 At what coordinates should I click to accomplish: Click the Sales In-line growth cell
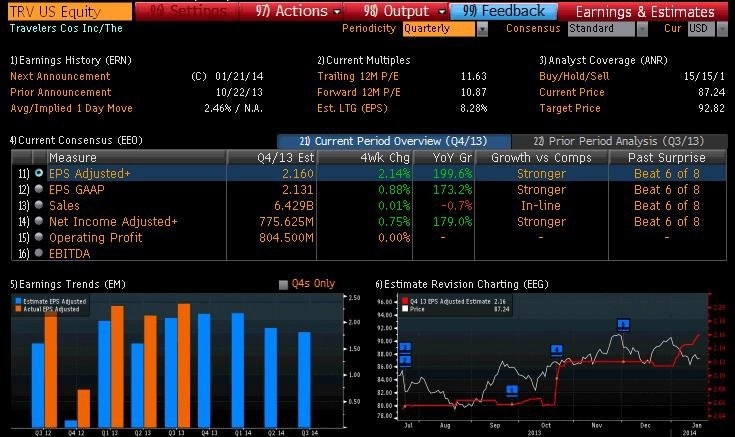(541, 205)
